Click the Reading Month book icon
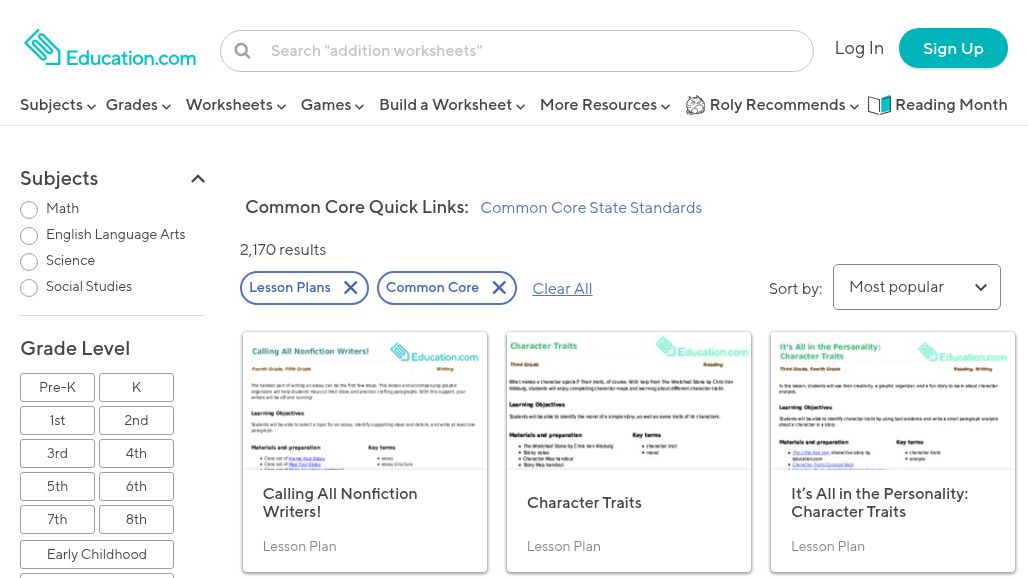This screenshot has width=1028, height=578. [879, 105]
